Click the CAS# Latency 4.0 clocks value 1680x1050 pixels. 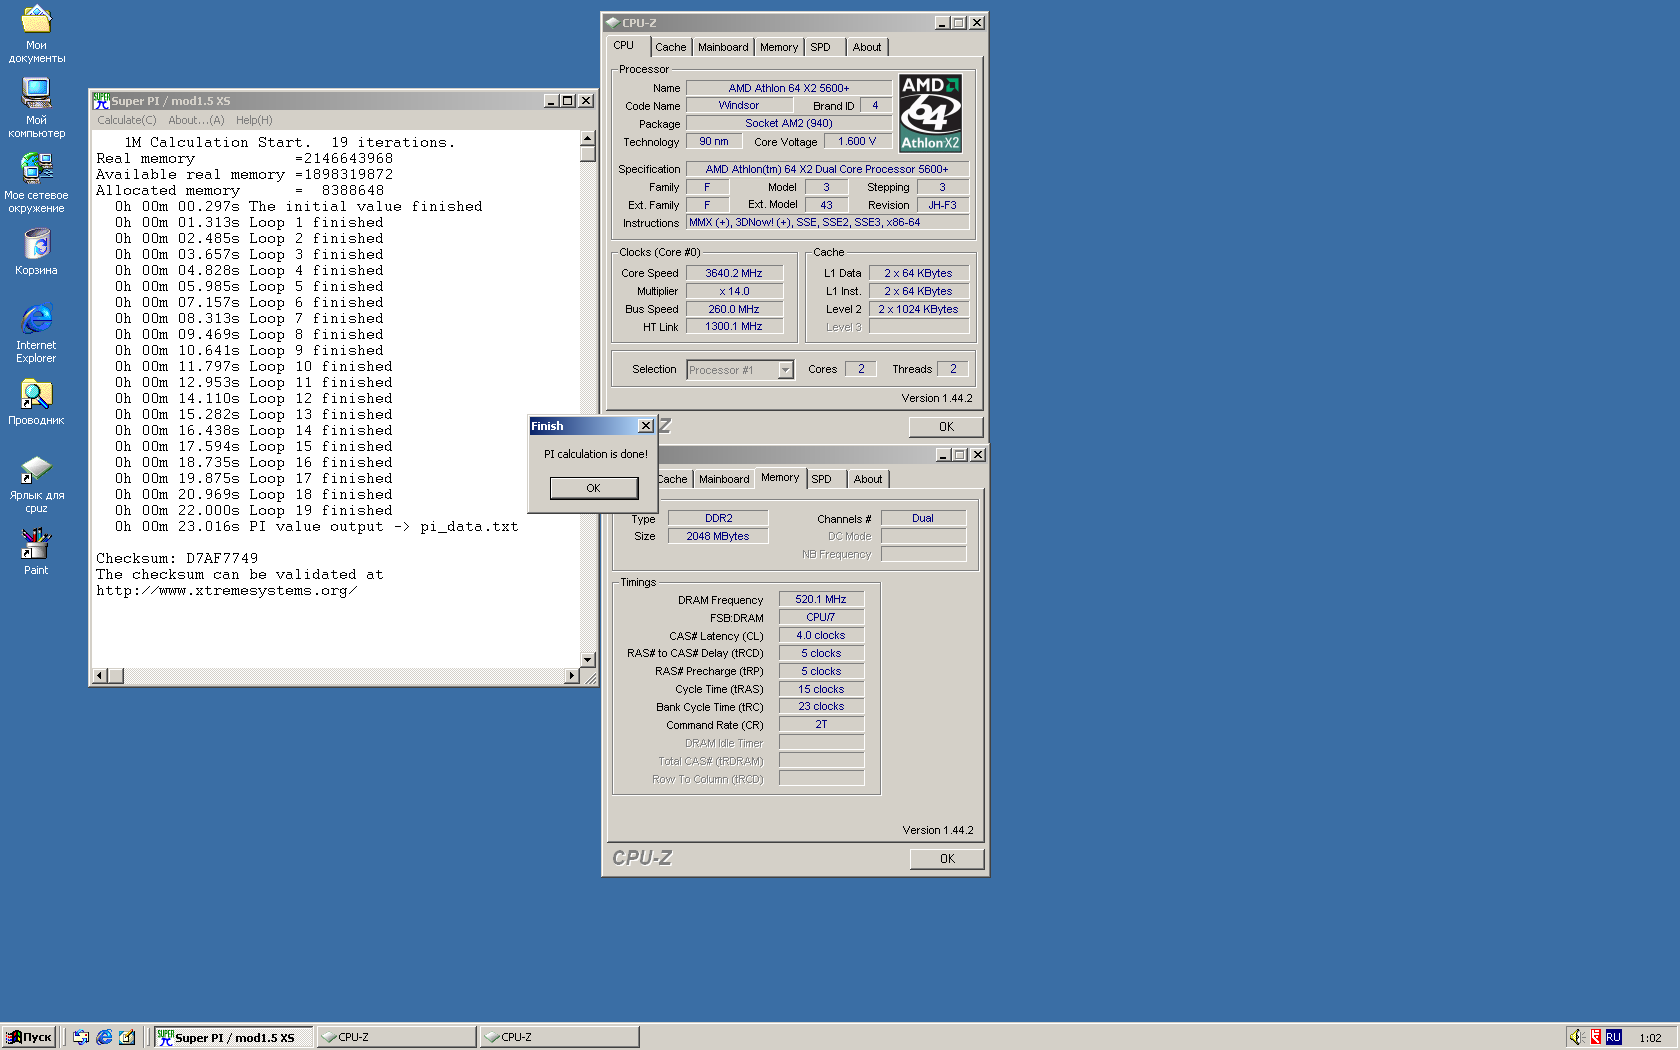pos(821,636)
